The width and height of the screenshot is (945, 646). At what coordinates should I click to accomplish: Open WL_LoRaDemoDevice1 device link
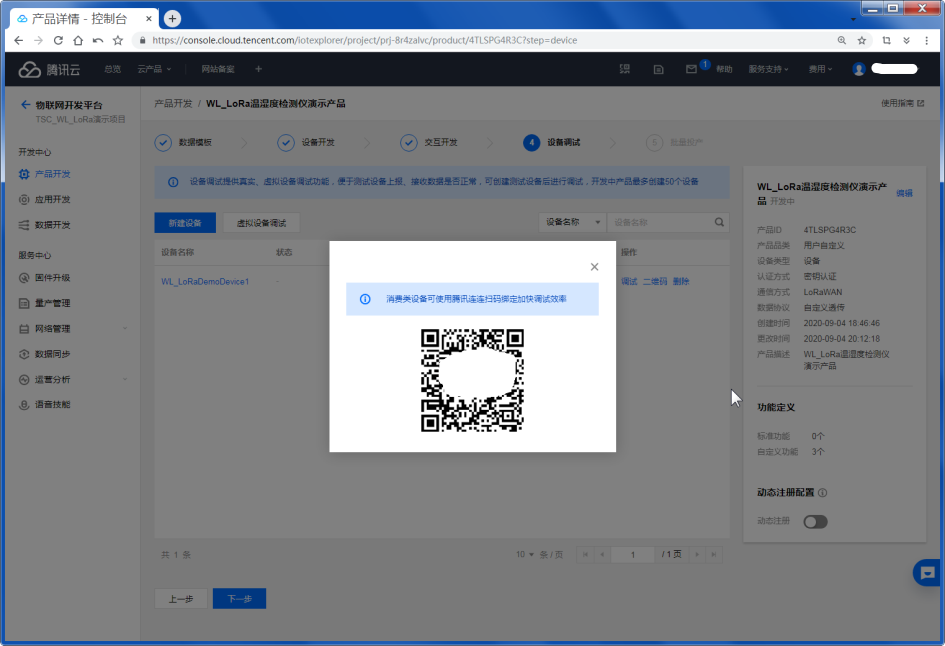point(205,281)
